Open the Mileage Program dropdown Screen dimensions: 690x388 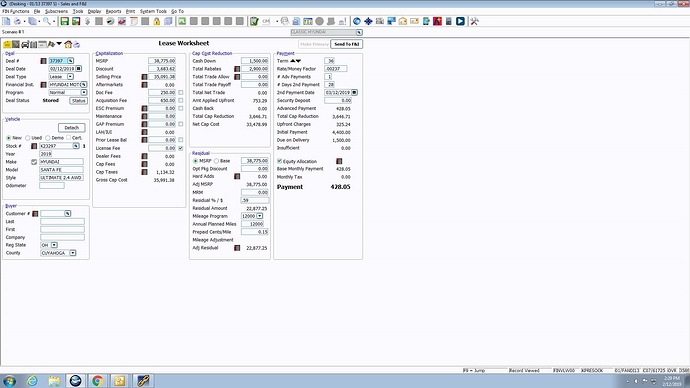pos(260,216)
